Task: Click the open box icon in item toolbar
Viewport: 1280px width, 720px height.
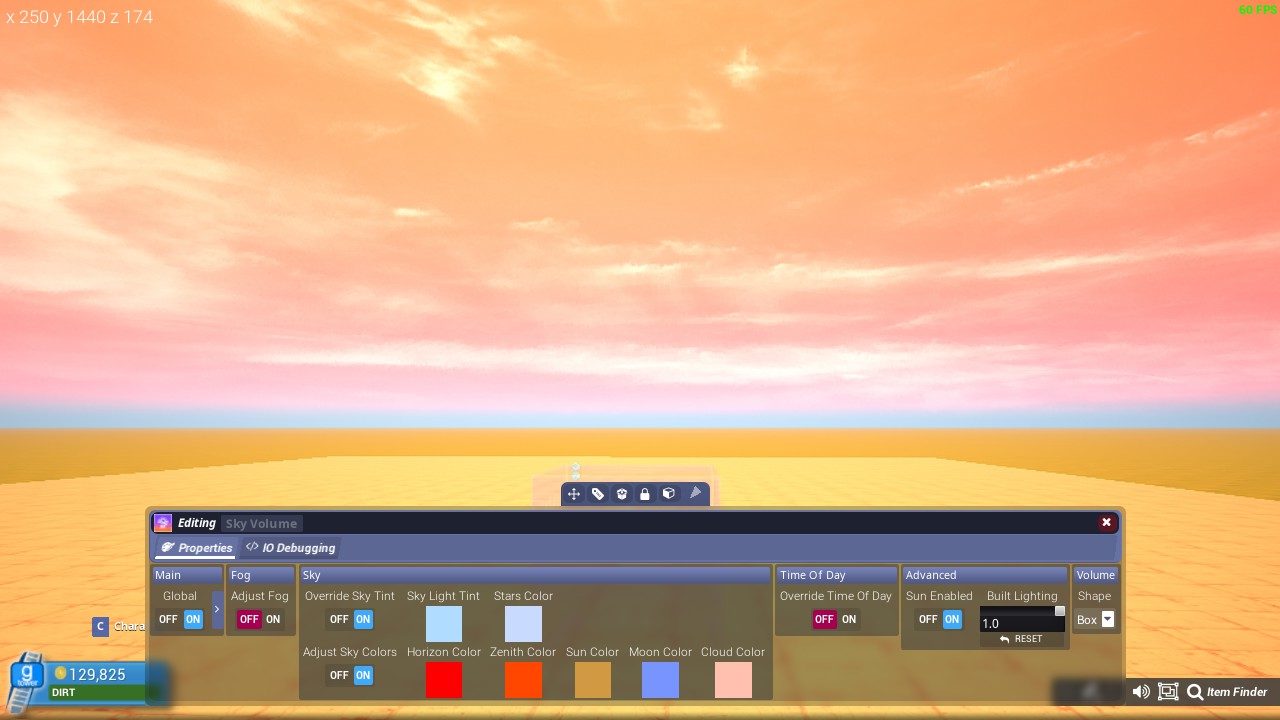Action: click(x=621, y=494)
